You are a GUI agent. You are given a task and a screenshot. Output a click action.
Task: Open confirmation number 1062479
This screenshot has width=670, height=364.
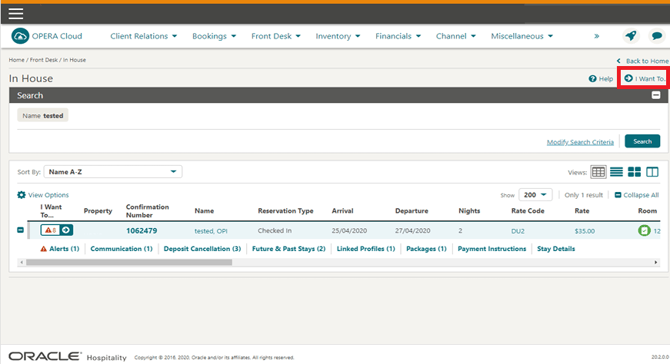141,231
